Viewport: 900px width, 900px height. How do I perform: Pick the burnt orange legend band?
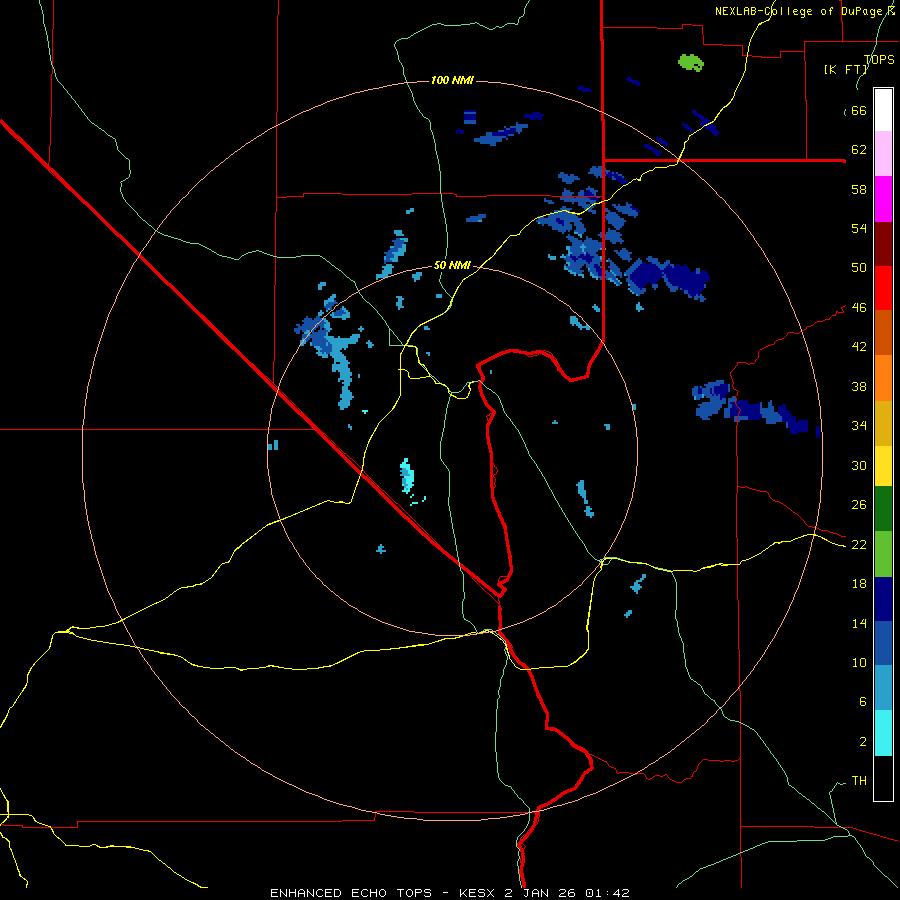883,333
